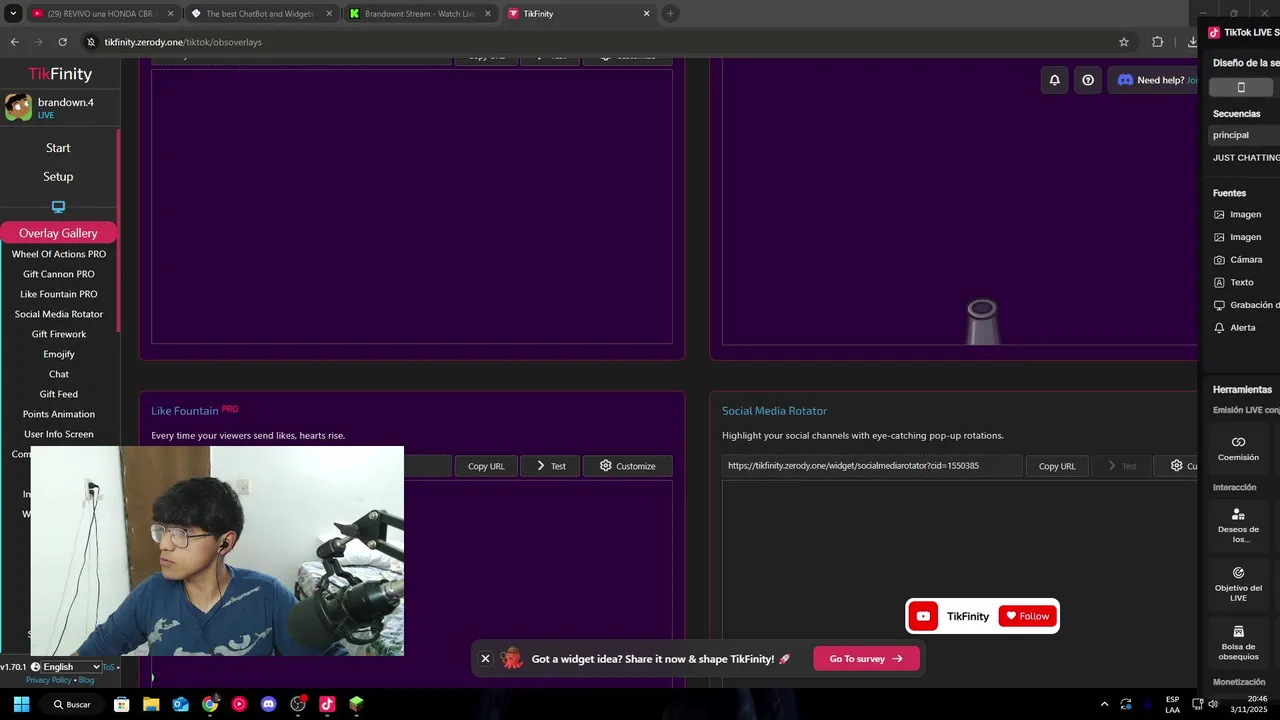Open a new browser tab
The height and width of the screenshot is (720, 1280).
click(x=670, y=14)
